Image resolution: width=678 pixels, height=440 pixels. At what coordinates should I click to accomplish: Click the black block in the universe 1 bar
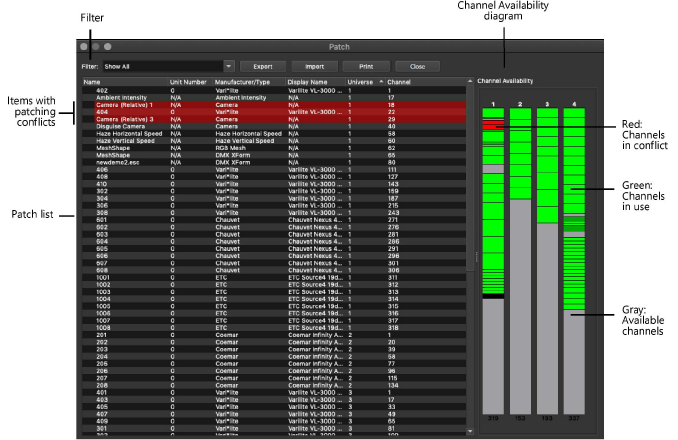493,296
